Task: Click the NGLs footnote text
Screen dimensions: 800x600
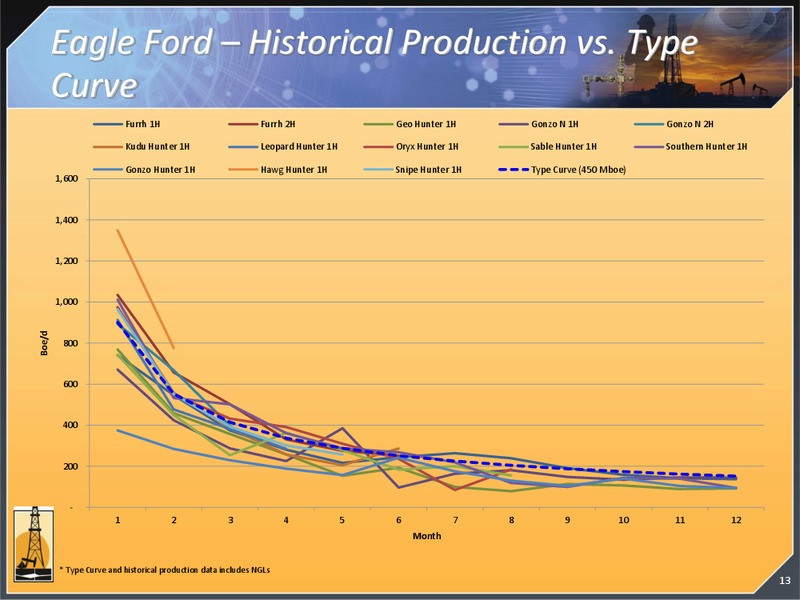Action: pos(165,569)
